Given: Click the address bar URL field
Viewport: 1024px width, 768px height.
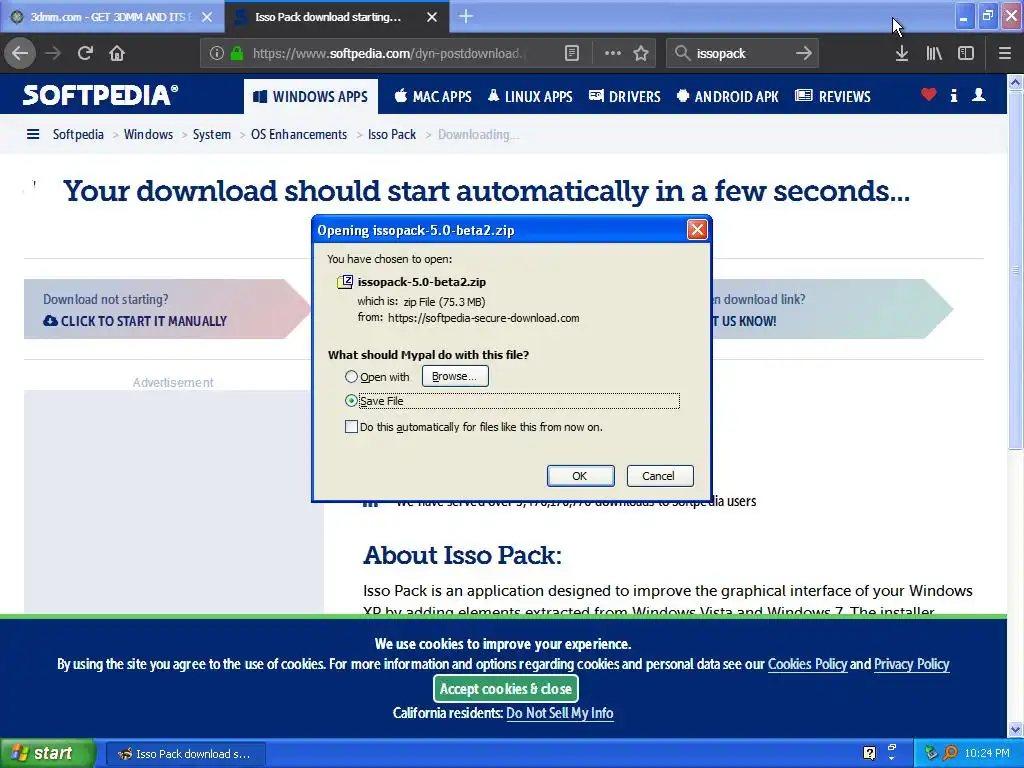Looking at the screenshot, I should pyautogui.click(x=387, y=54).
